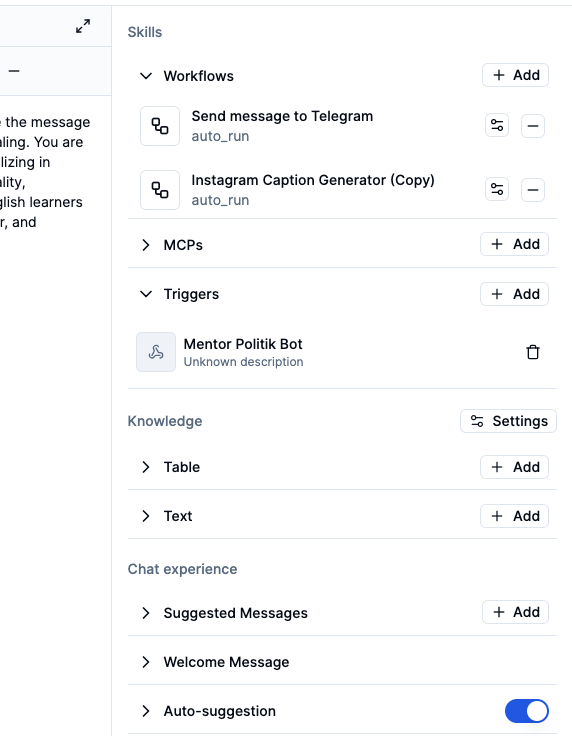Expand the Table knowledge section
This screenshot has height=736, width=572.
pyautogui.click(x=146, y=467)
